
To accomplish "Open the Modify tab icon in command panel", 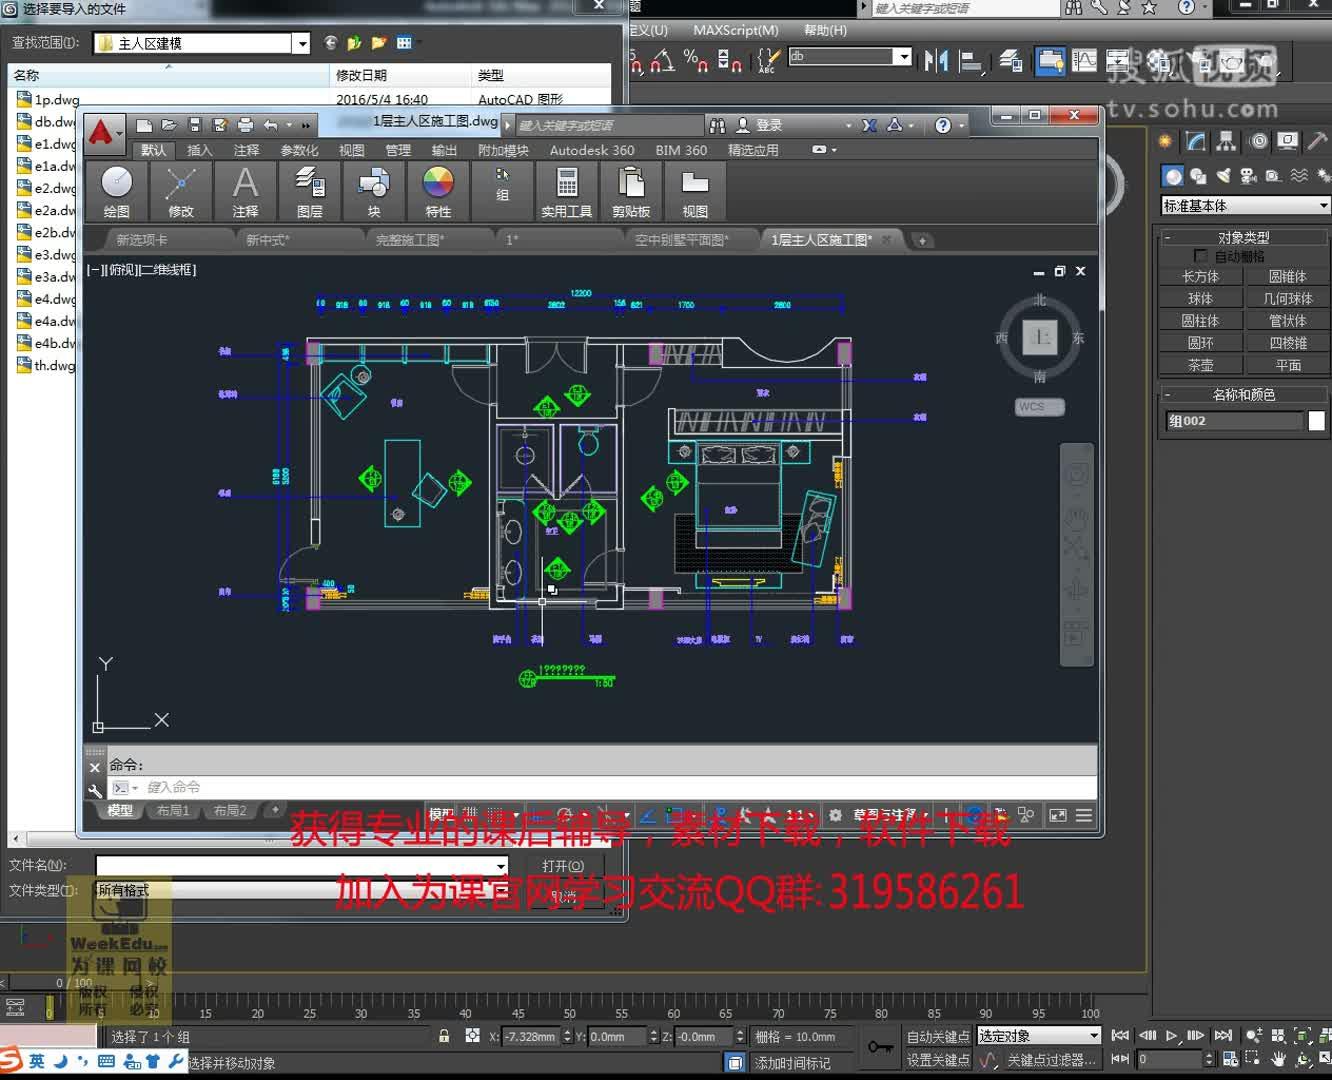I will (1196, 142).
